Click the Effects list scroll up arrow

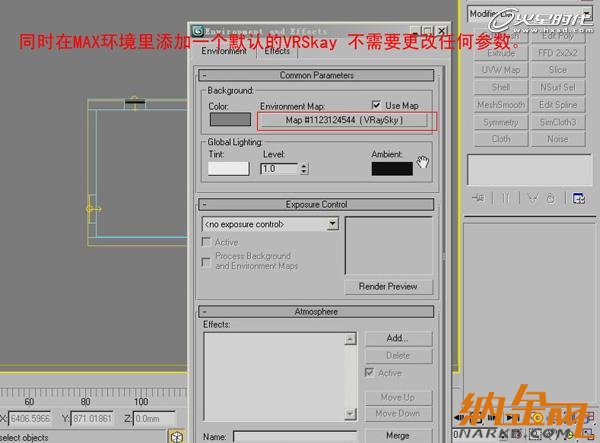click(x=350, y=339)
